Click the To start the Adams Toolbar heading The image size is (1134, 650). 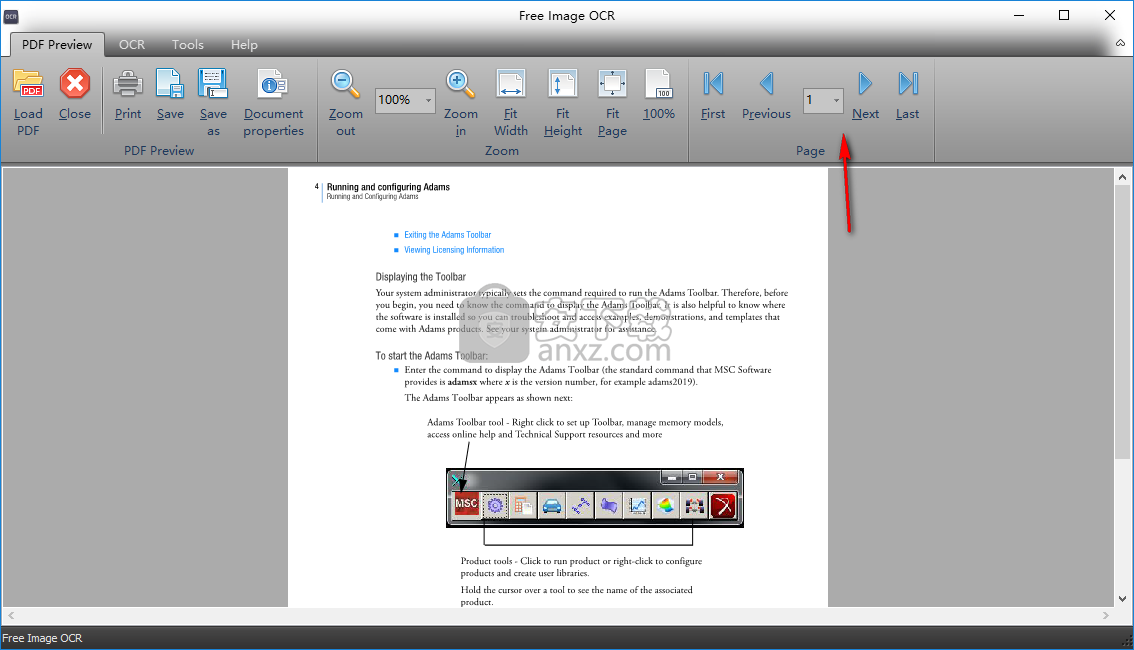pyautogui.click(x=432, y=356)
